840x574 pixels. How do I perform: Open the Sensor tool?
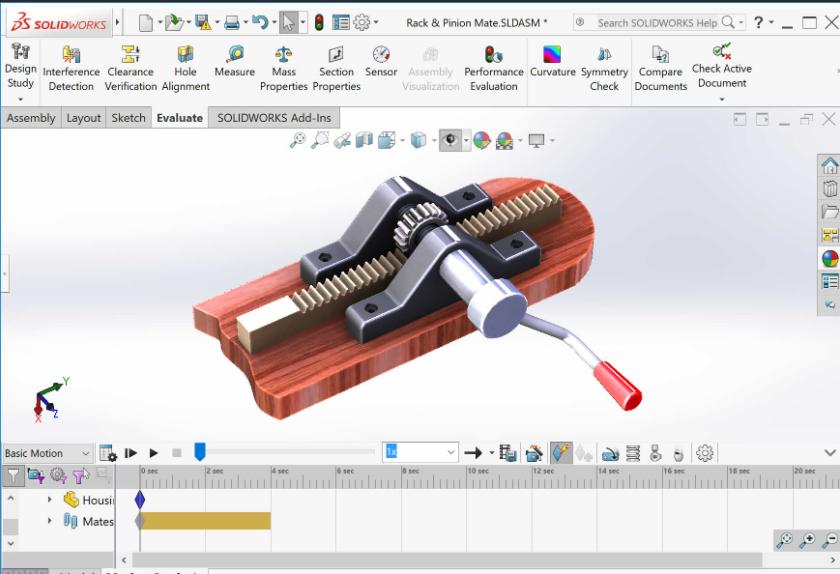(381, 62)
